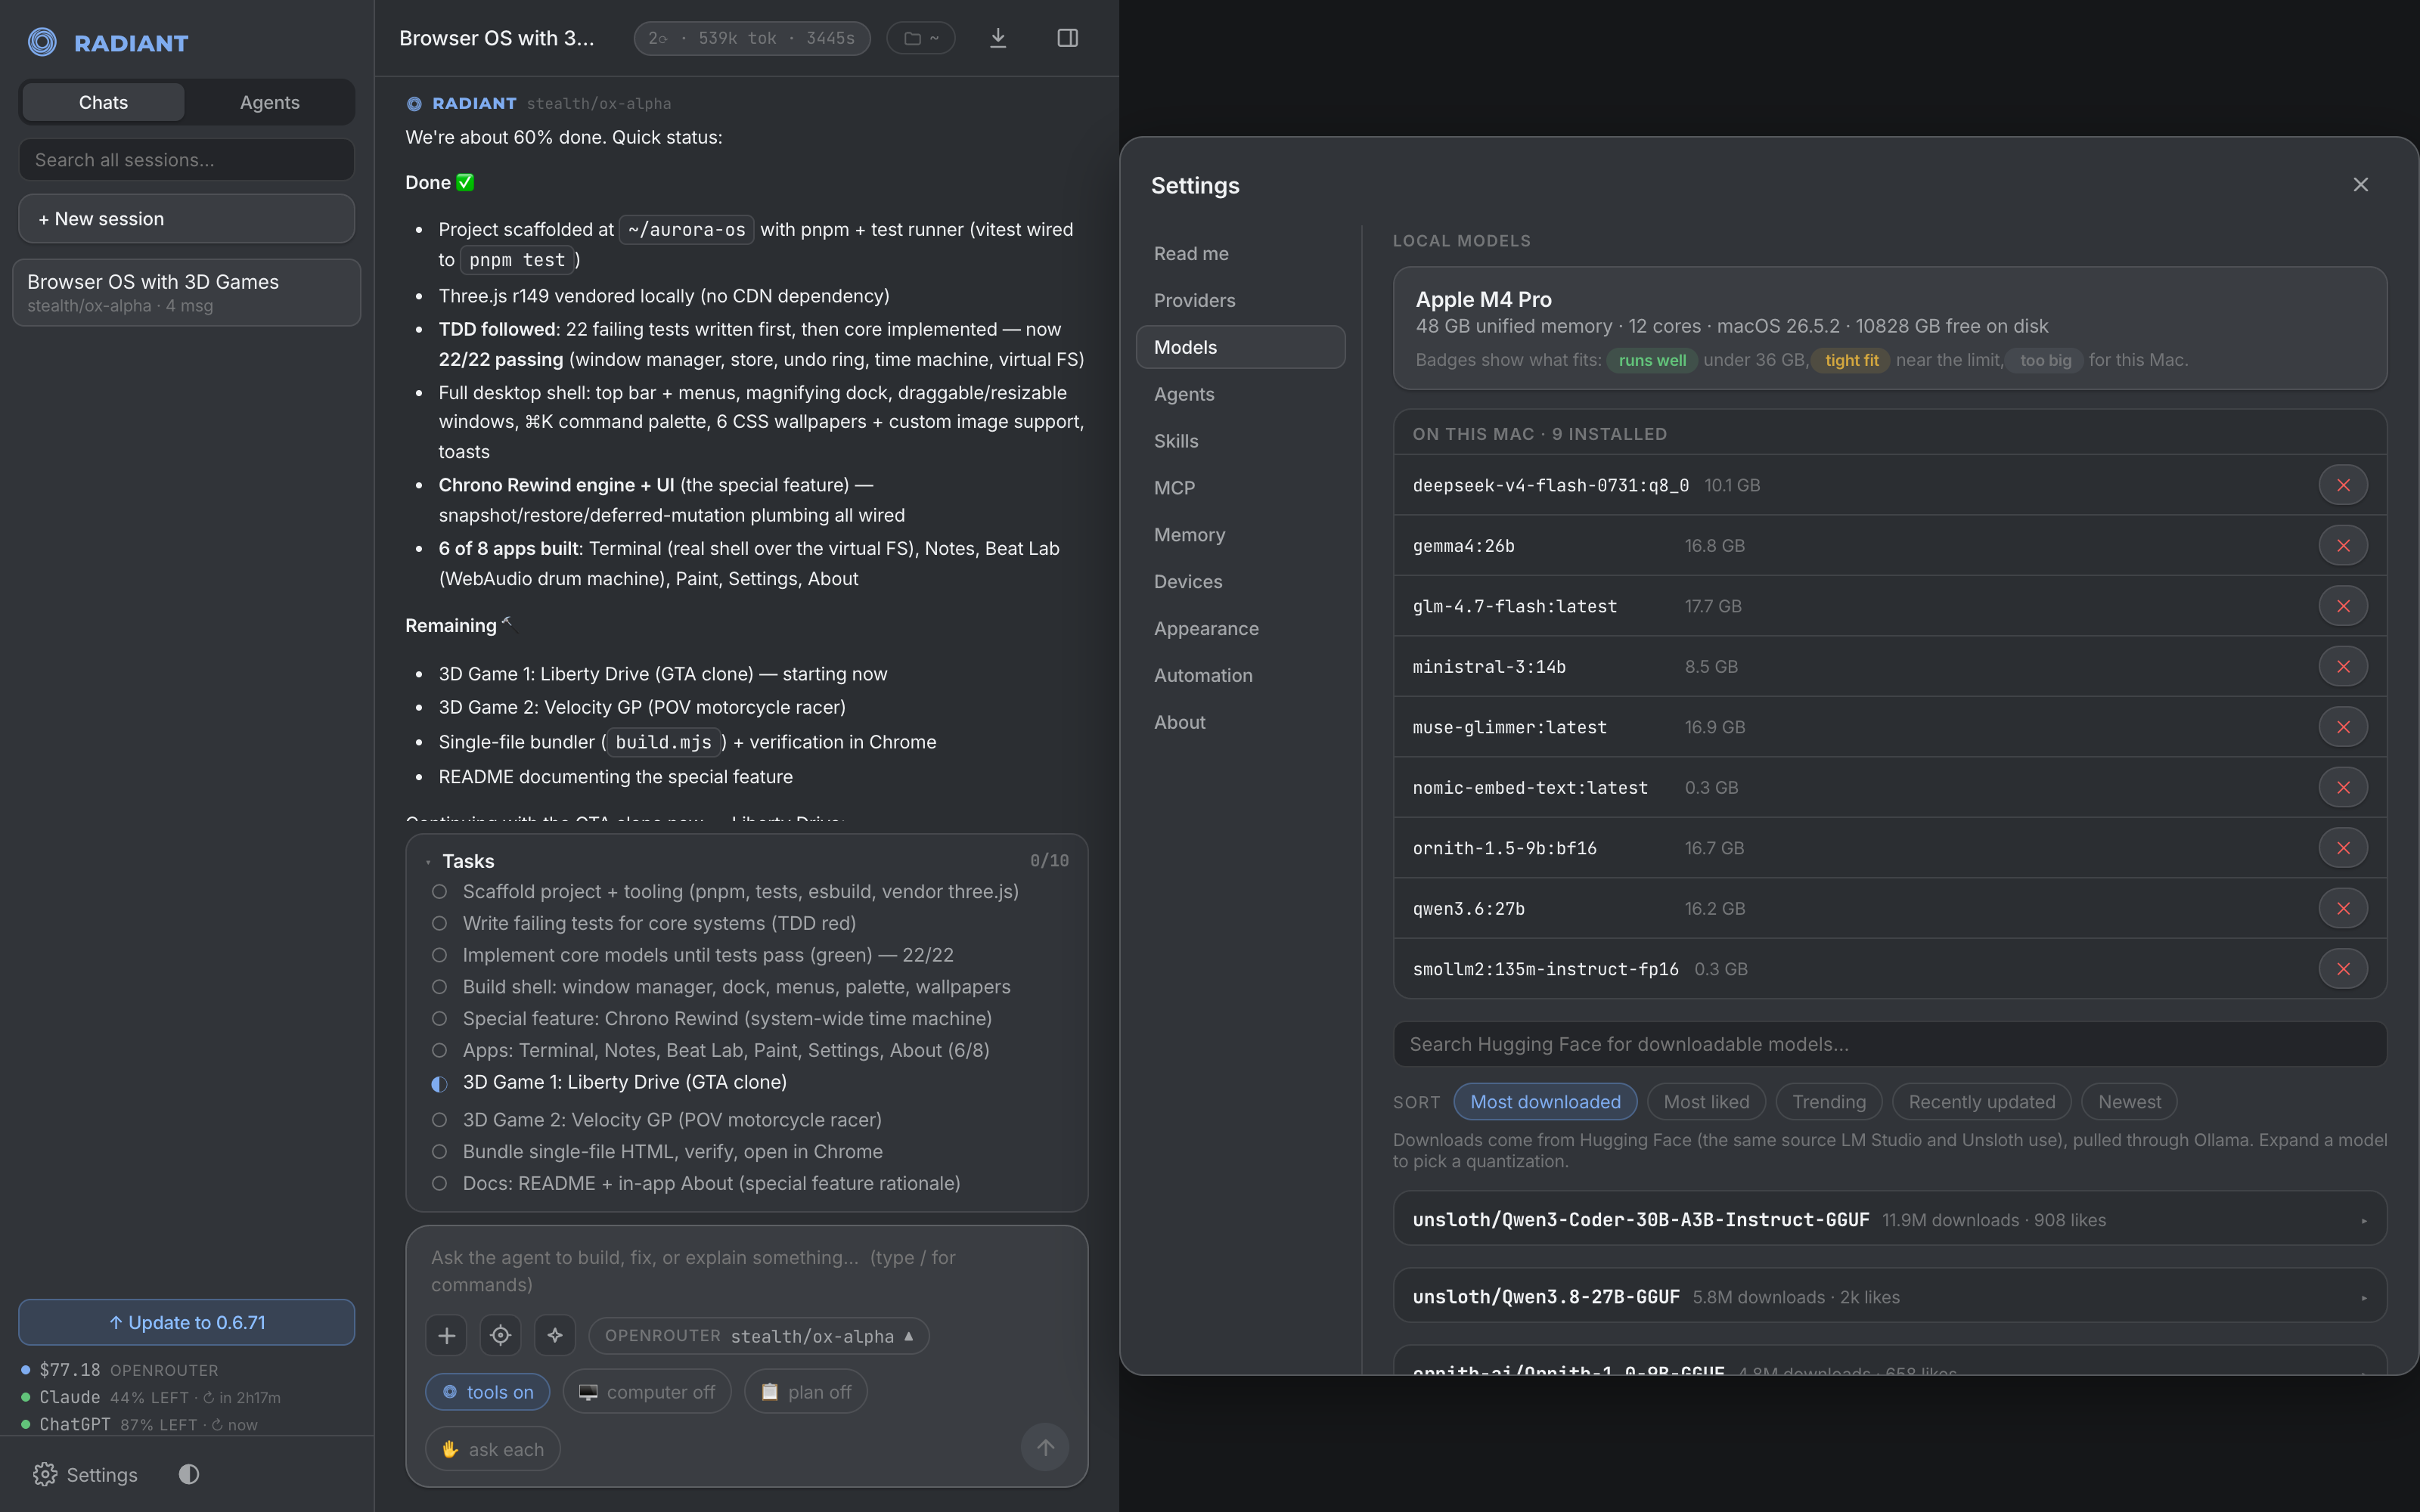Open Devices settings section
2420x1512 pixels.
pyautogui.click(x=1241, y=582)
